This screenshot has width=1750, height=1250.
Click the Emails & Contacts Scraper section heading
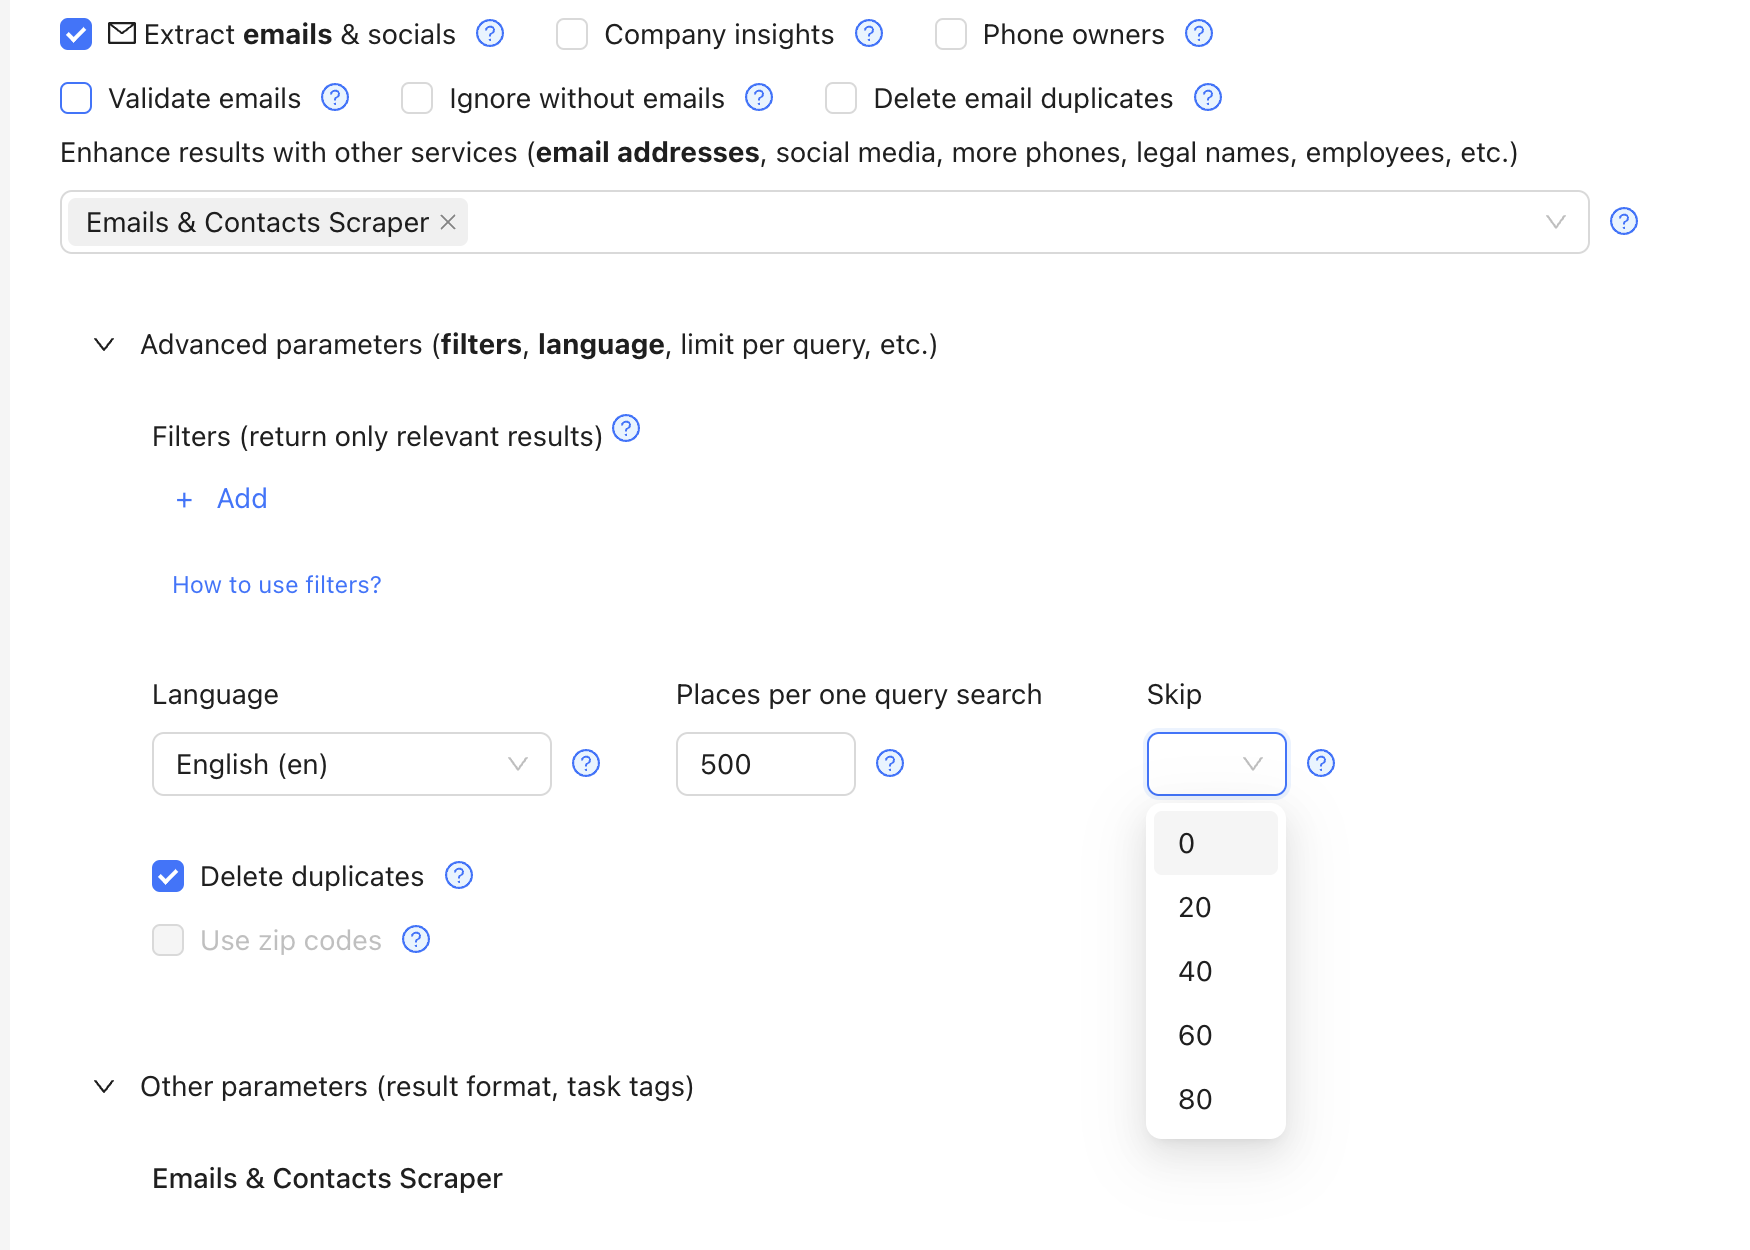click(327, 1179)
